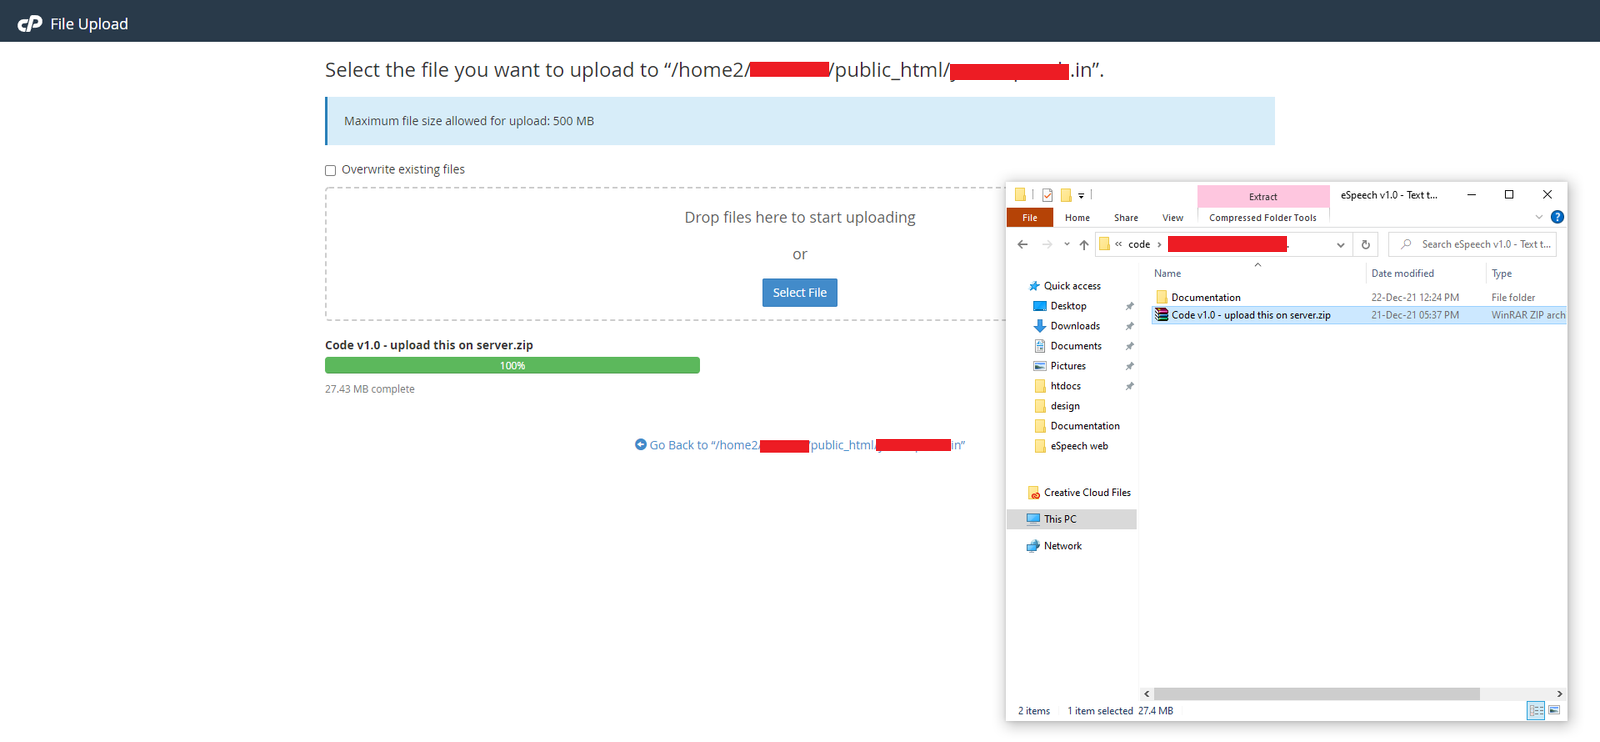Follow the Go Back to home2 link
Image resolution: width=1600 pixels, height=742 pixels.
pyautogui.click(x=800, y=445)
